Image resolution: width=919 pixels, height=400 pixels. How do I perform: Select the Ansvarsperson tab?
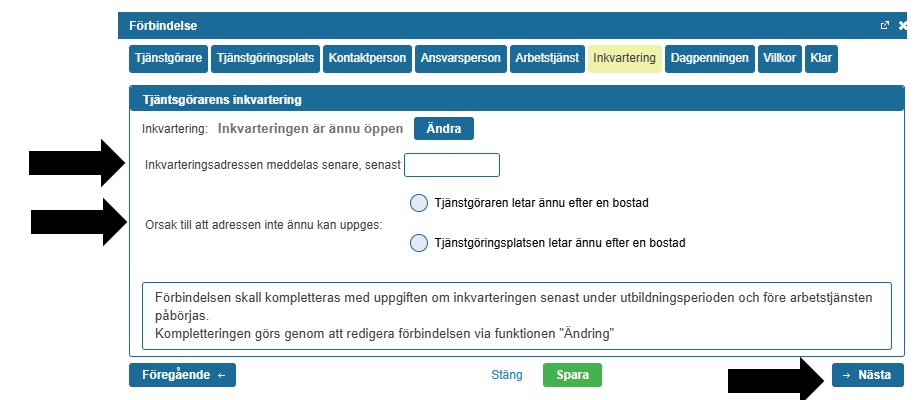point(460,59)
